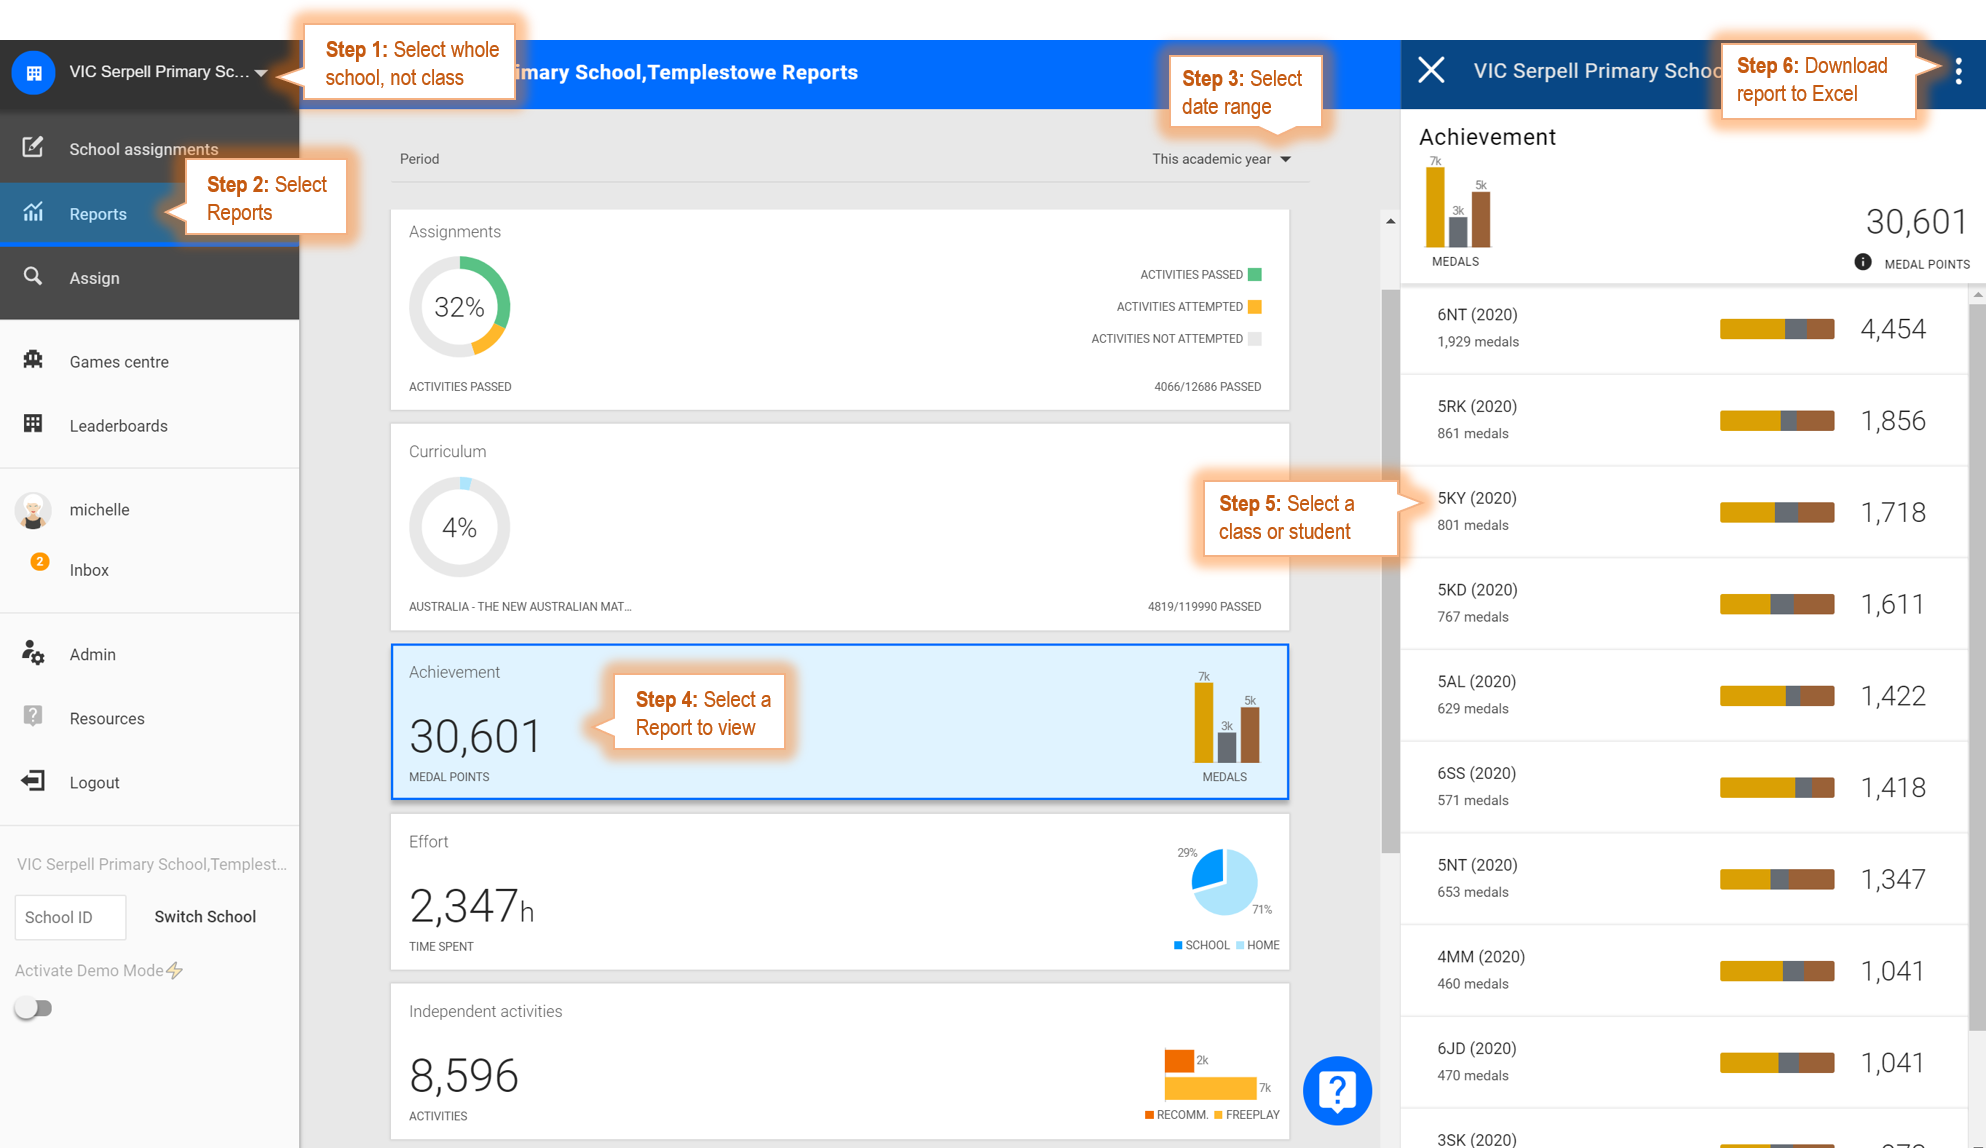Click the Games centre invader icon
The image size is (1986, 1148).
(x=33, y=360)
